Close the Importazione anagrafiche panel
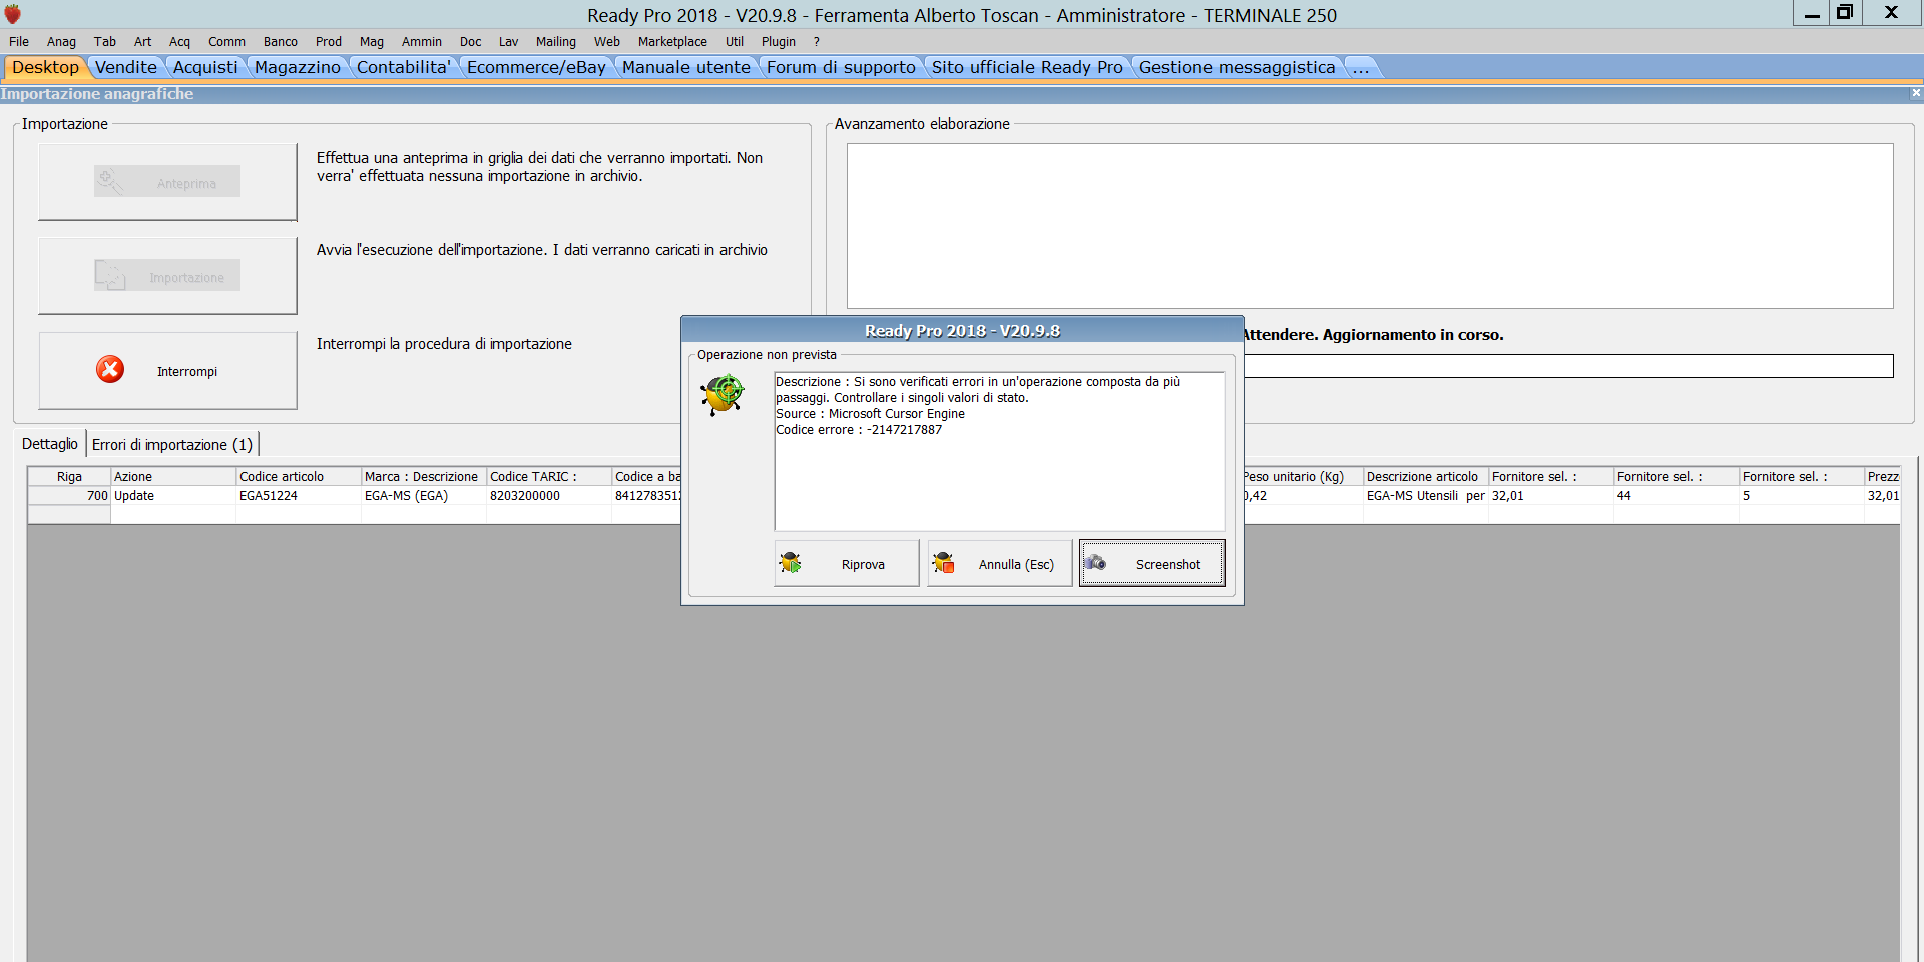The height and width of the screenshot is (962, 1924). pyautogui.click(x=1915, y=93)
